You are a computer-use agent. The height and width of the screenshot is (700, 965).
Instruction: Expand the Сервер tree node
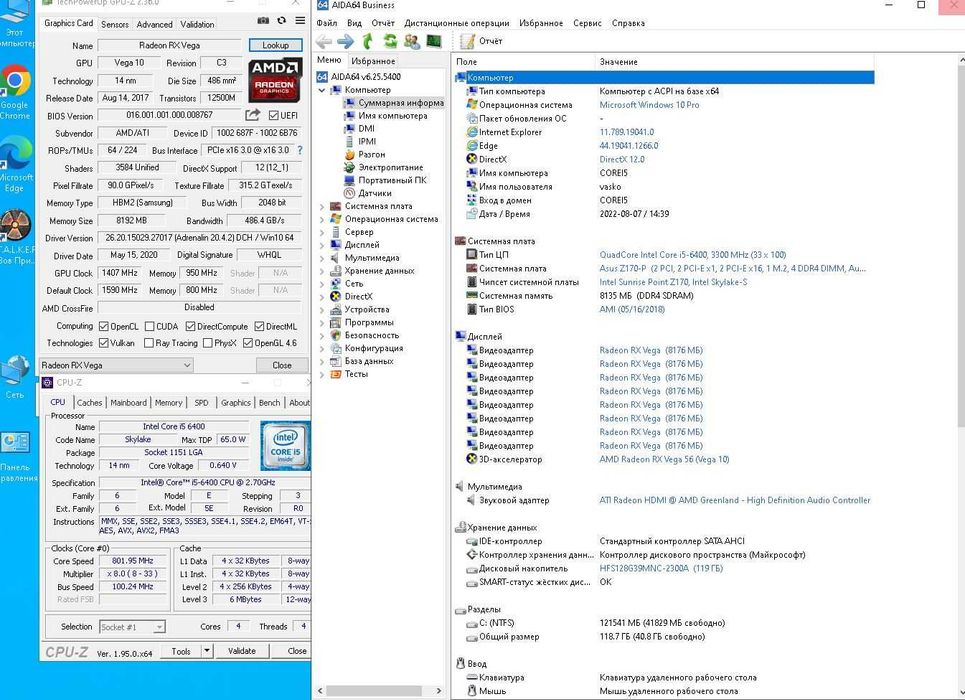(x=321, y=232)
